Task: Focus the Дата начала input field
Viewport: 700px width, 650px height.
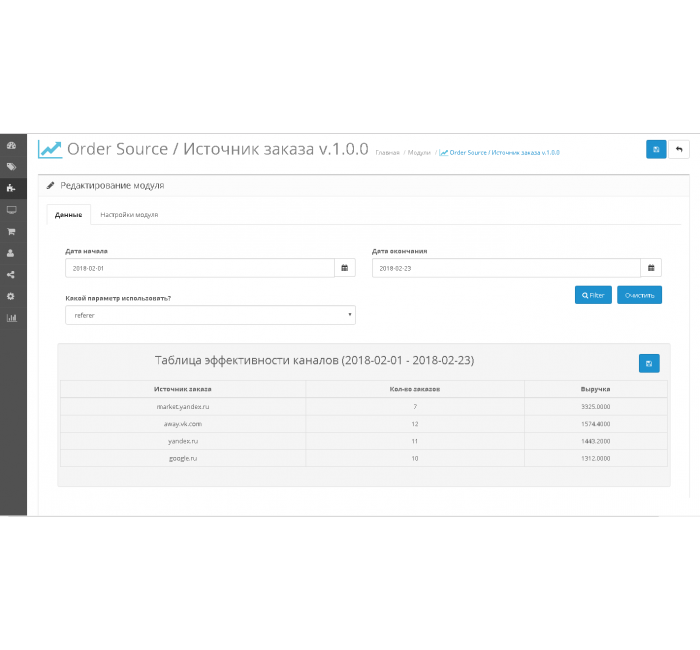Action: [x=200, y=268]
